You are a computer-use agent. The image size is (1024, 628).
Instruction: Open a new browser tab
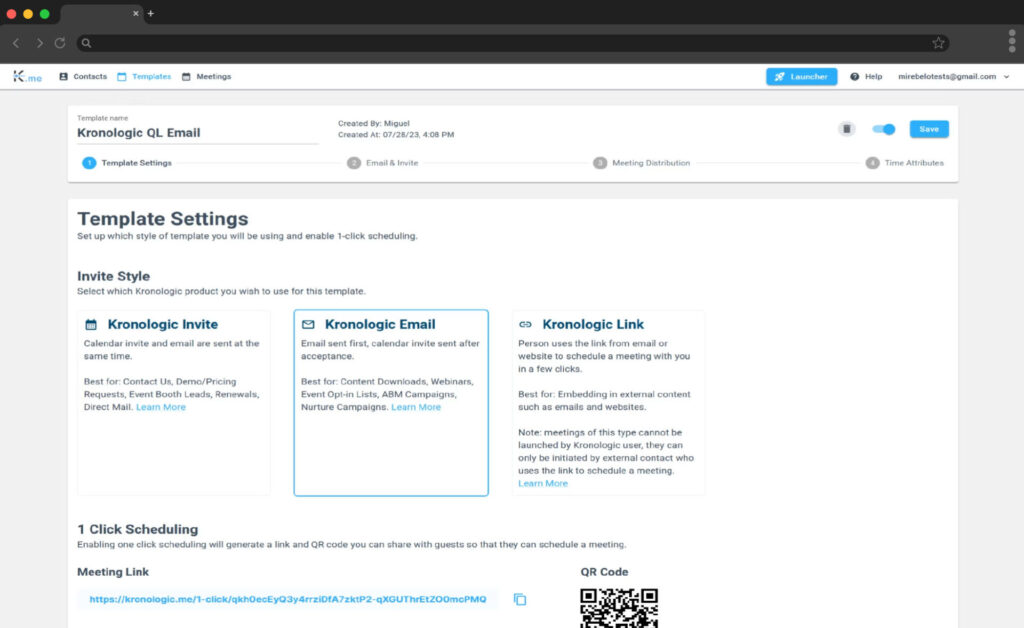151,13
